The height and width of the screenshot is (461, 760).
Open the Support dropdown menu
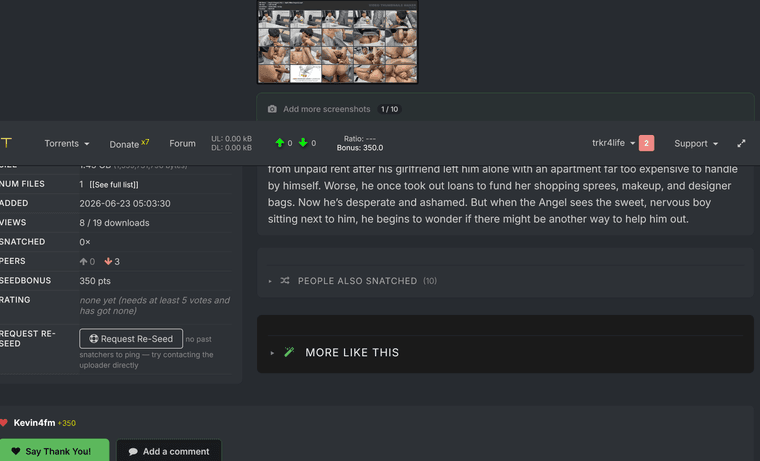coord(696,143)
